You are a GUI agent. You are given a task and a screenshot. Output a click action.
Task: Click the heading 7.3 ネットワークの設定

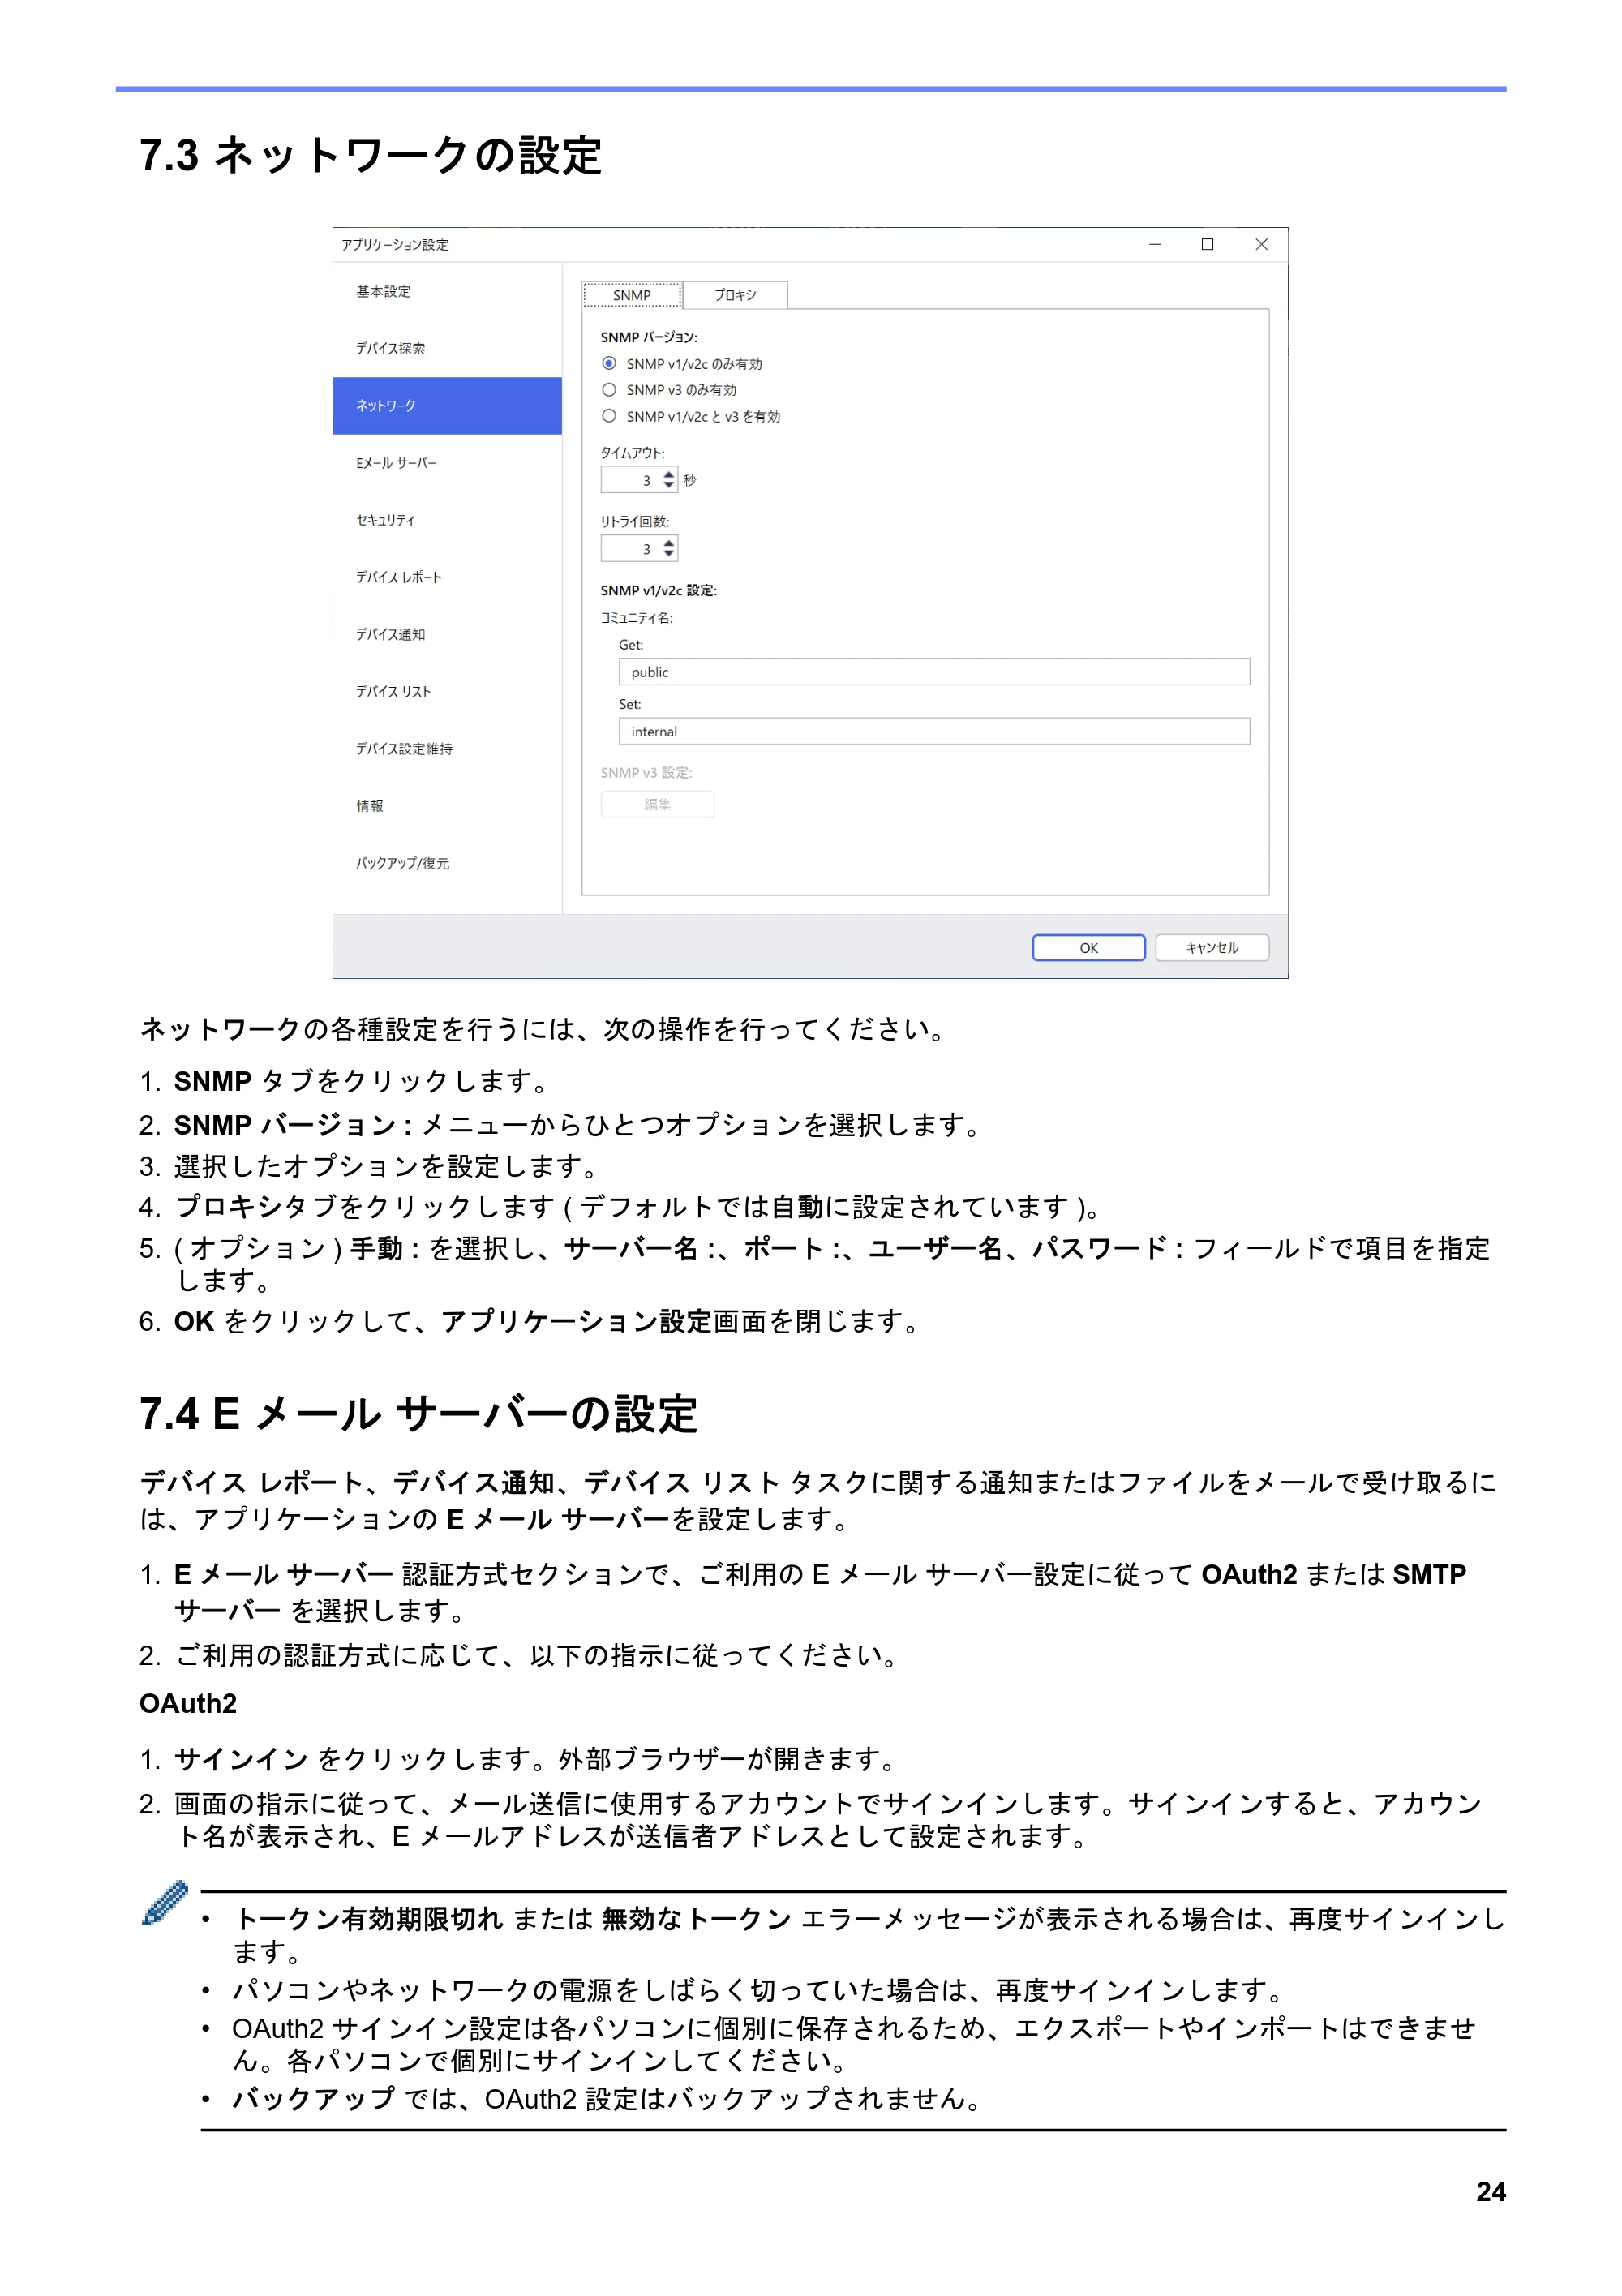(371, 155)
